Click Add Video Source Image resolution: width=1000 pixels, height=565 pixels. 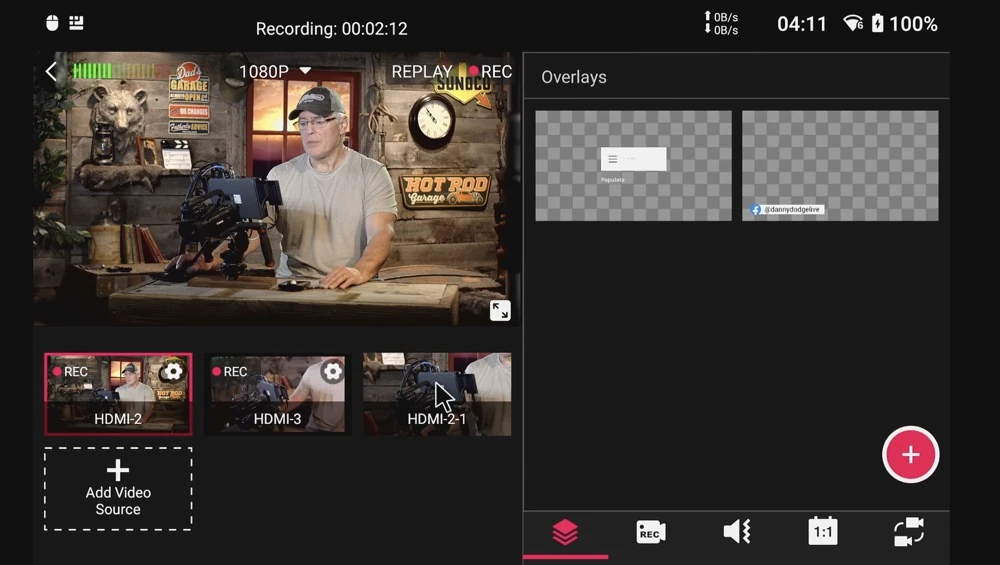click(118, 489)
